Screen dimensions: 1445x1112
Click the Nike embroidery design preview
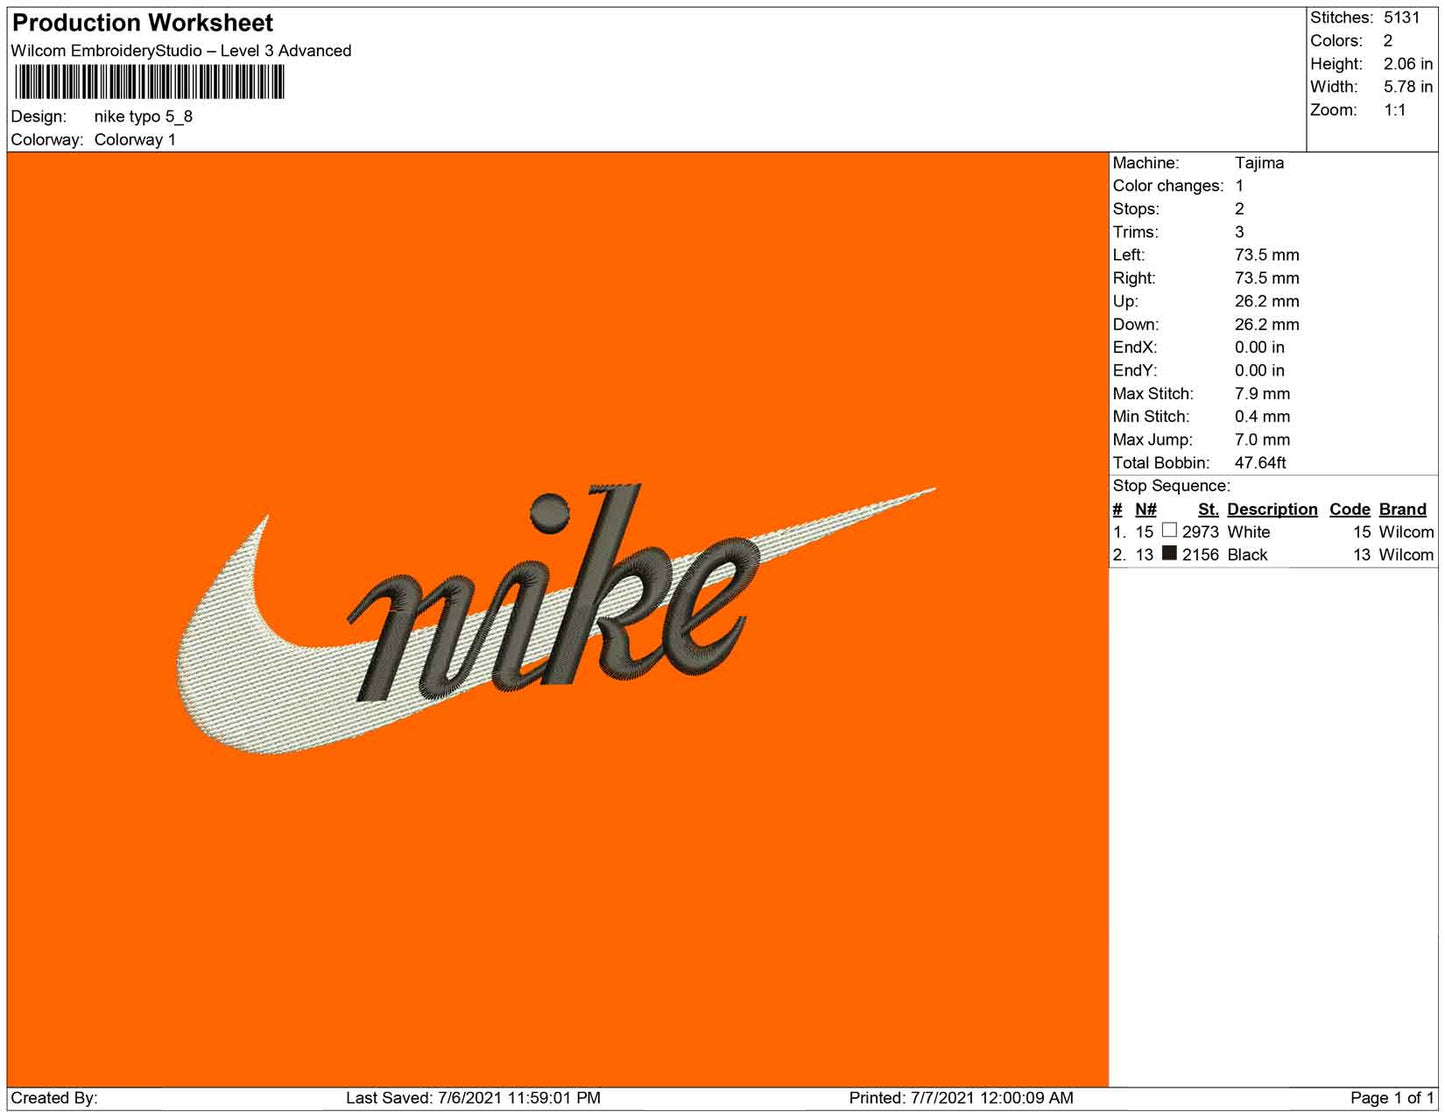click(555, 620)
